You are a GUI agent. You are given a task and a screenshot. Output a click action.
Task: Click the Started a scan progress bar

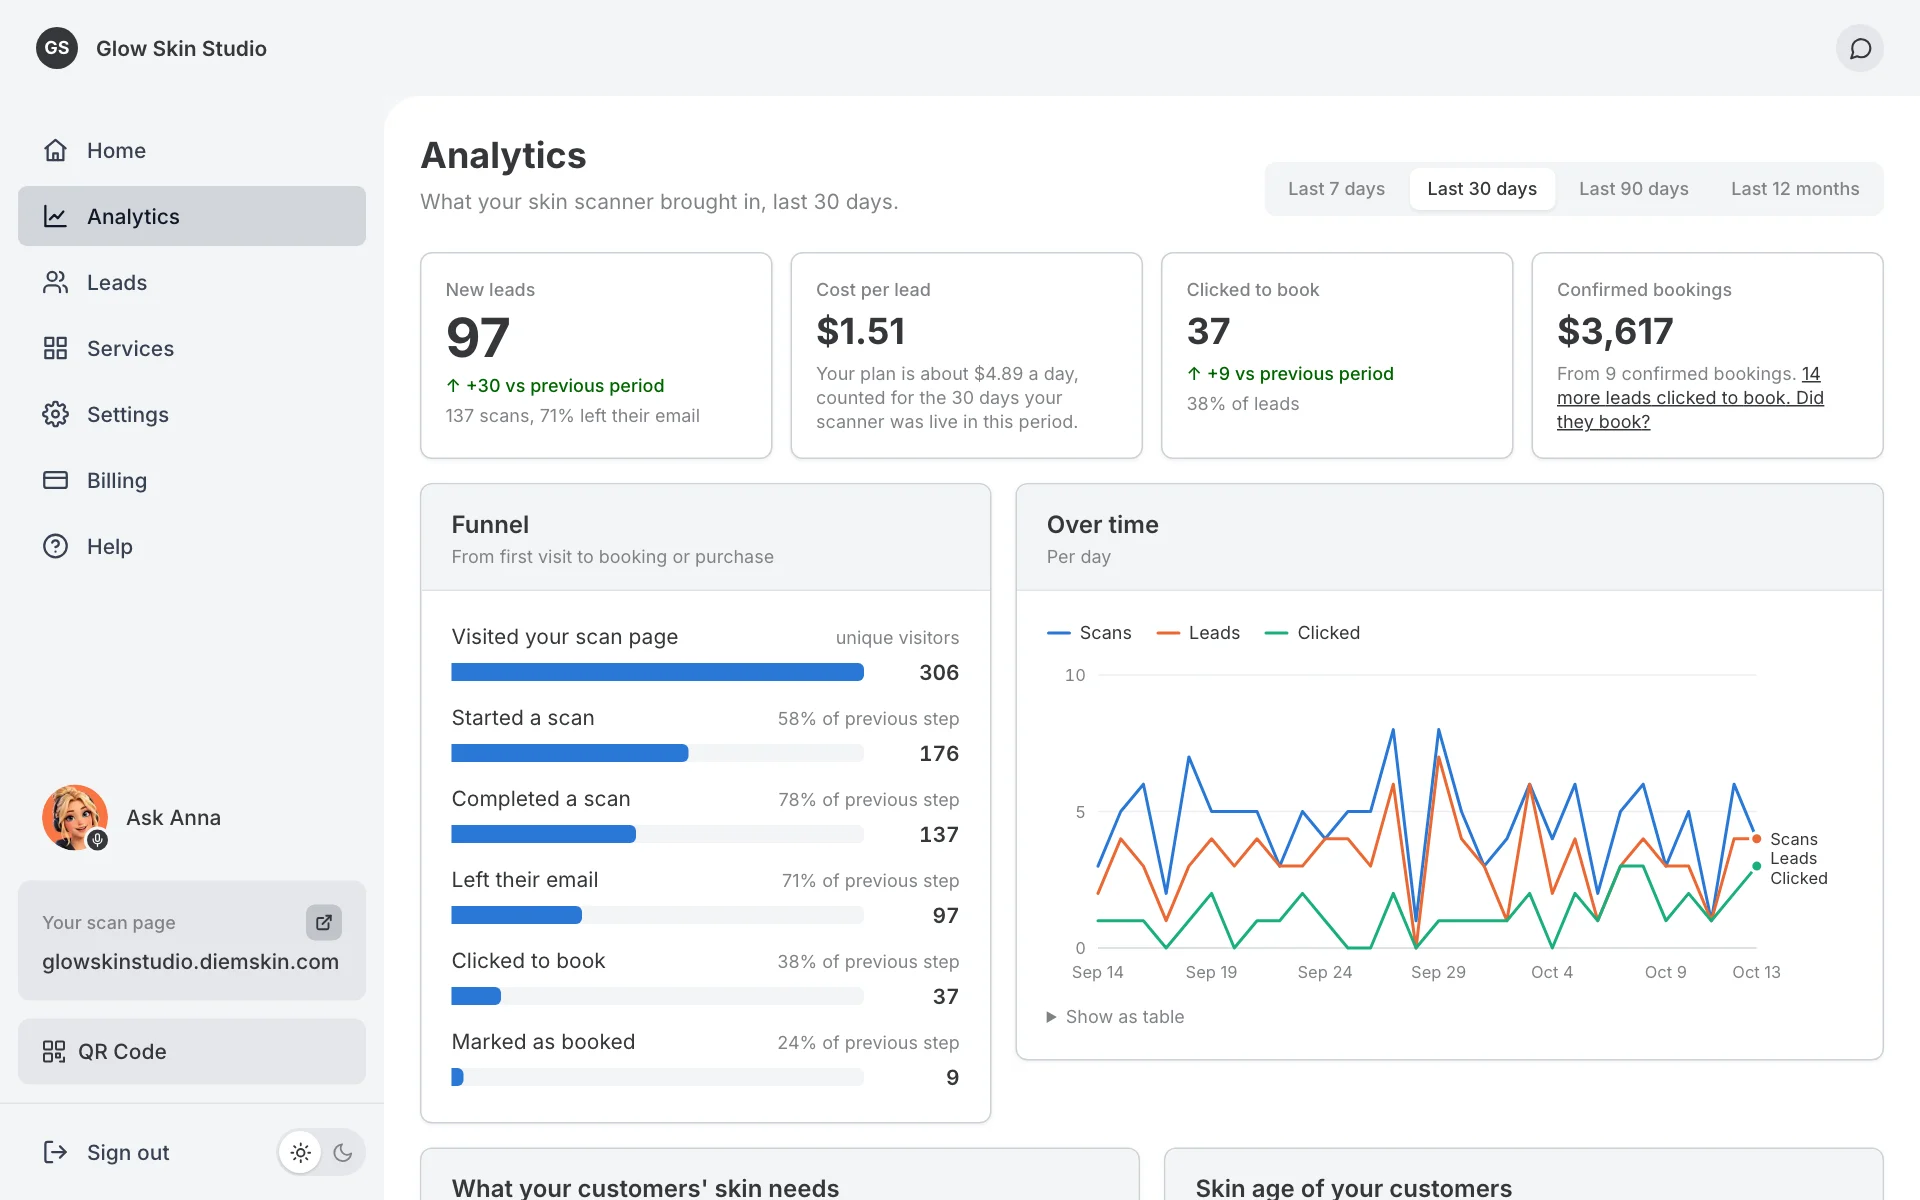point(657,753)
